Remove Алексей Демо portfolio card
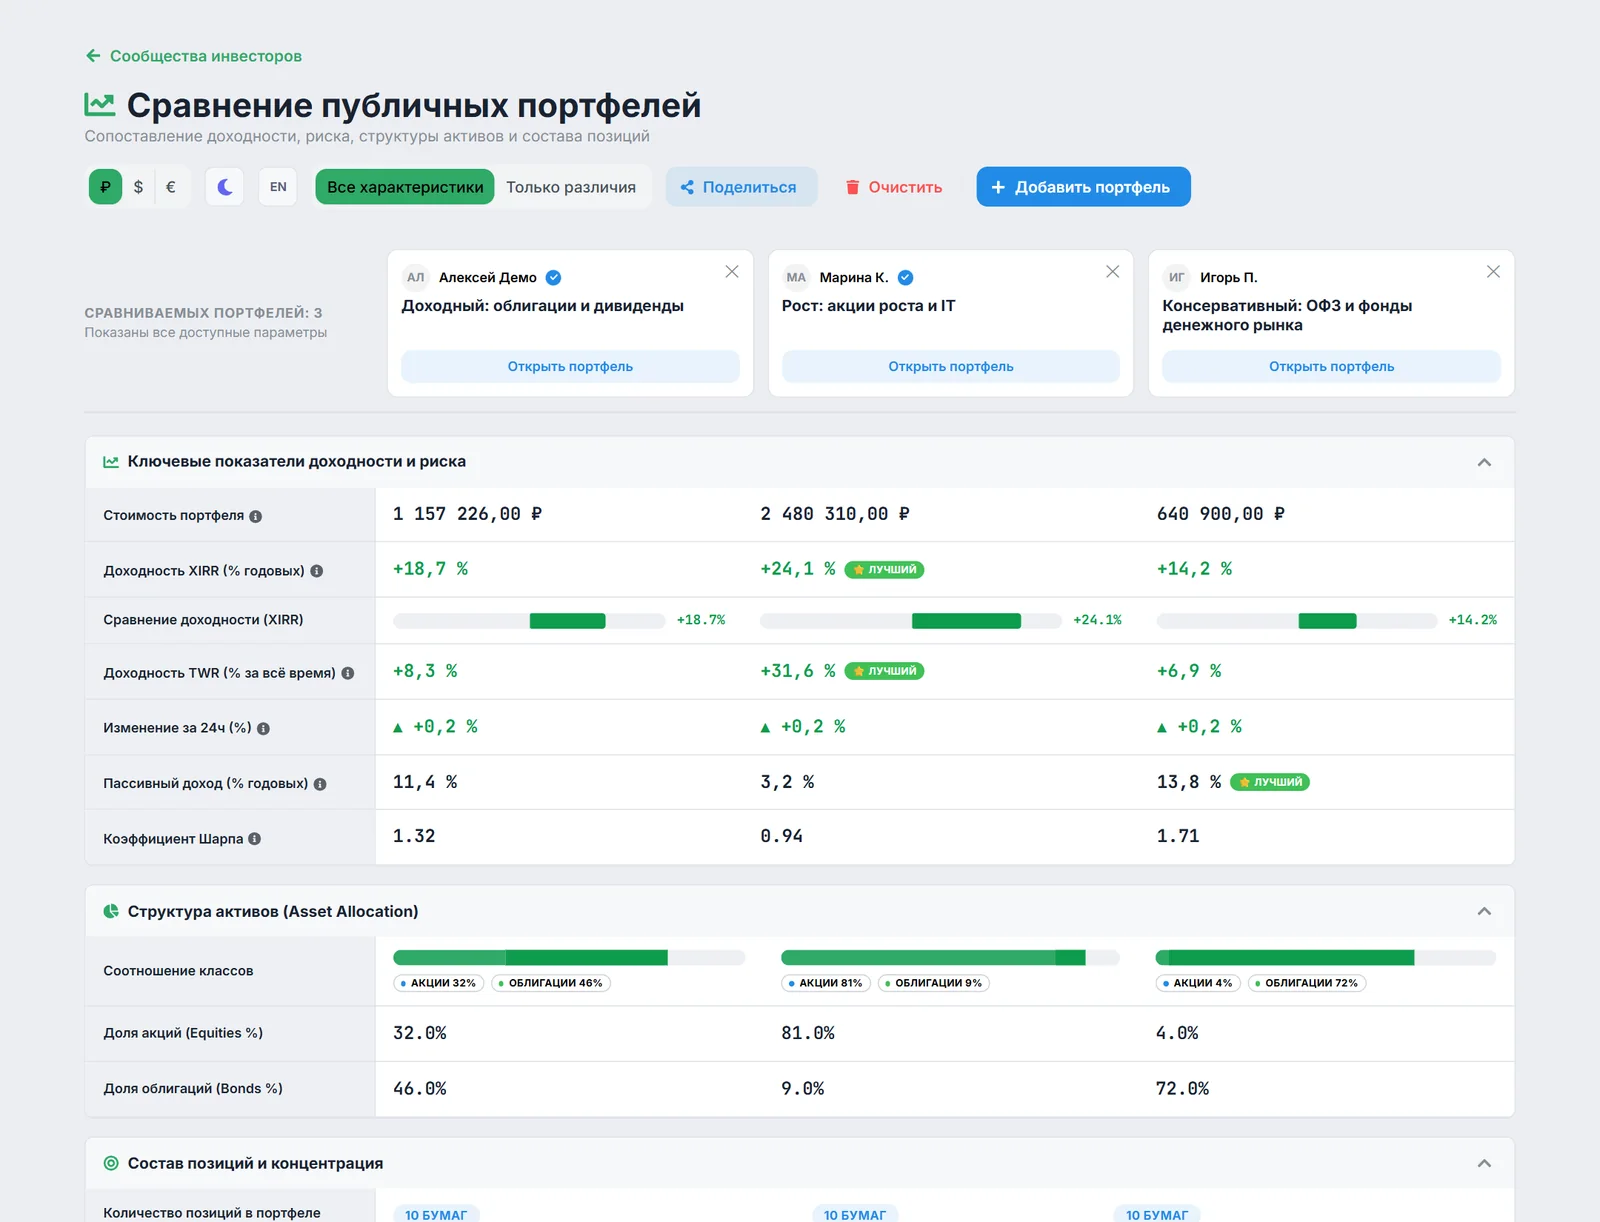This screenshot has height=1222, width=1600. [x=732, y=272]
